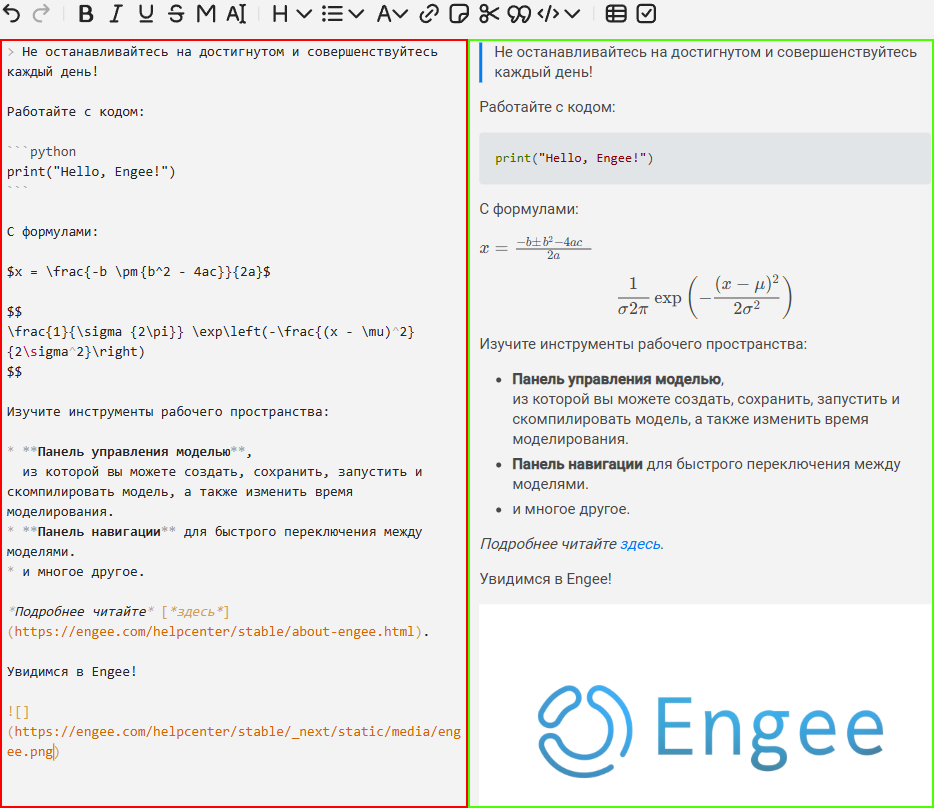Click the AI text-cursor formatting icon

pos(236,13)
